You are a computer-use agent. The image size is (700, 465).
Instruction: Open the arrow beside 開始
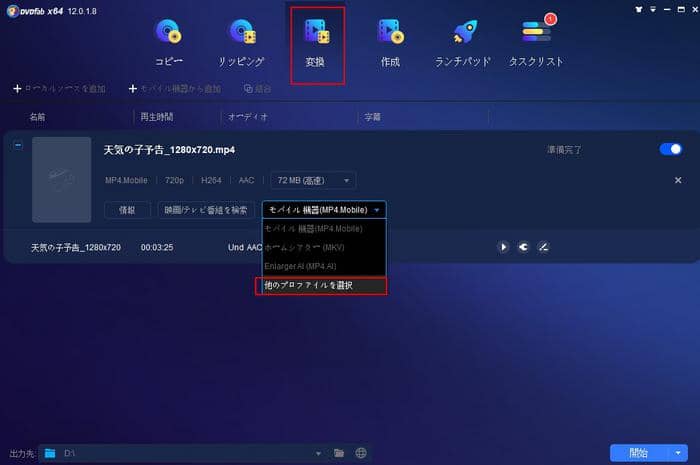click(678, 453)
